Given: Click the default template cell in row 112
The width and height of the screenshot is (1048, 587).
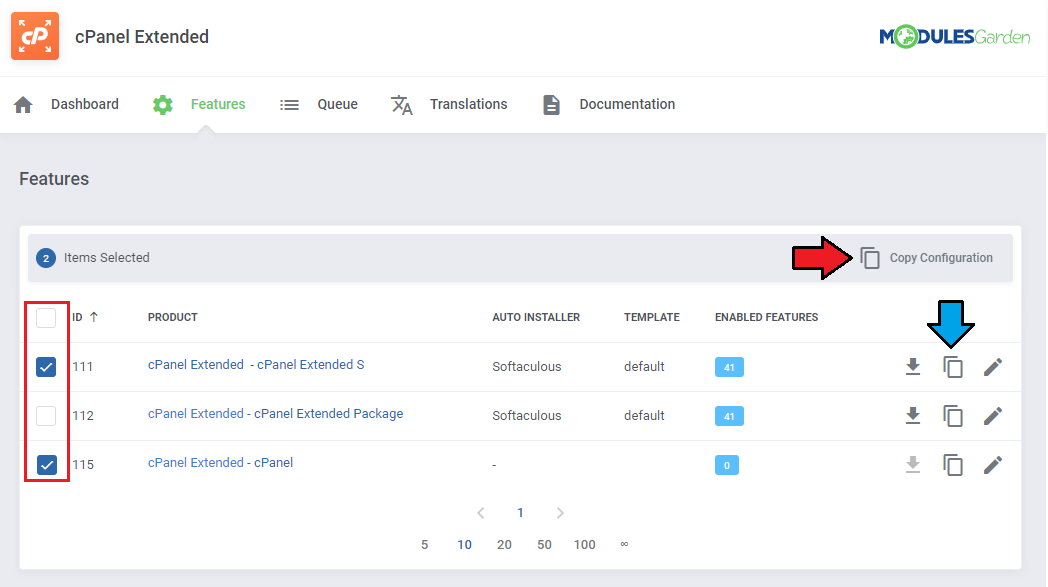Looking at the screenshot, I should pos(644,416).
